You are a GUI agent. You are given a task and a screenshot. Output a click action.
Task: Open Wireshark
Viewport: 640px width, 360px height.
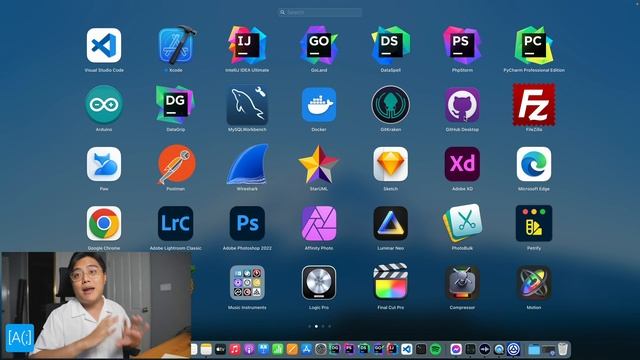pyautogui.click(x=247, y=164)
